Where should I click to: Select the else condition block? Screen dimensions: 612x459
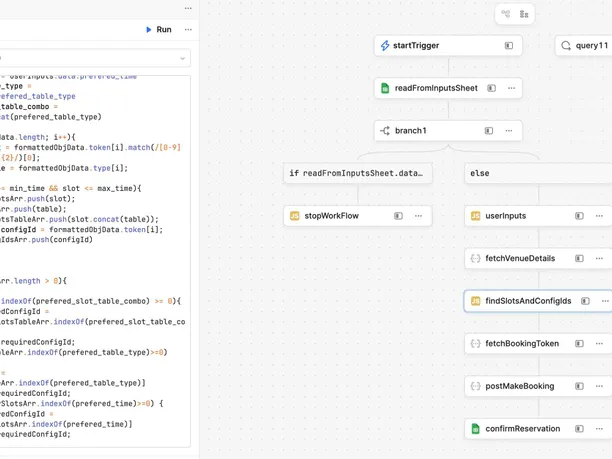pos(538,173)
